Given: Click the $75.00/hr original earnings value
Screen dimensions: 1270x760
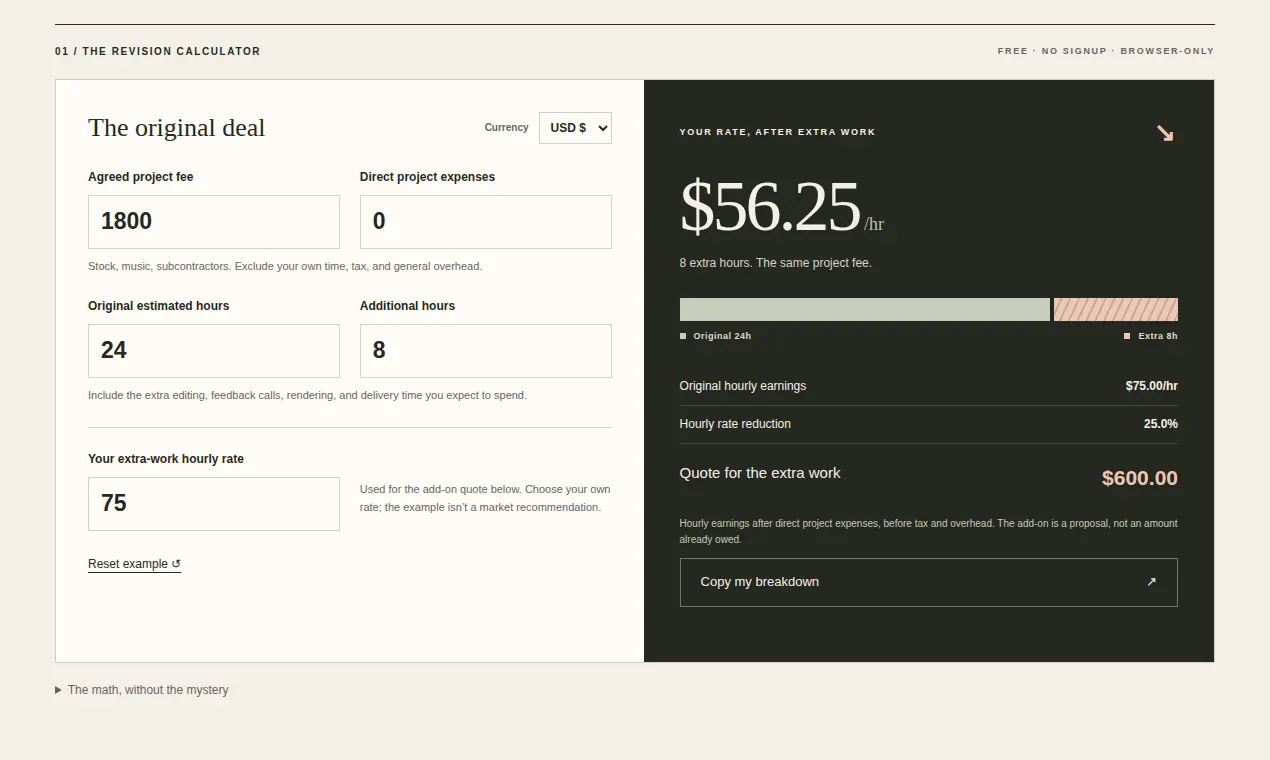Looking at the screenshot, I should (x=1152, y=386).
